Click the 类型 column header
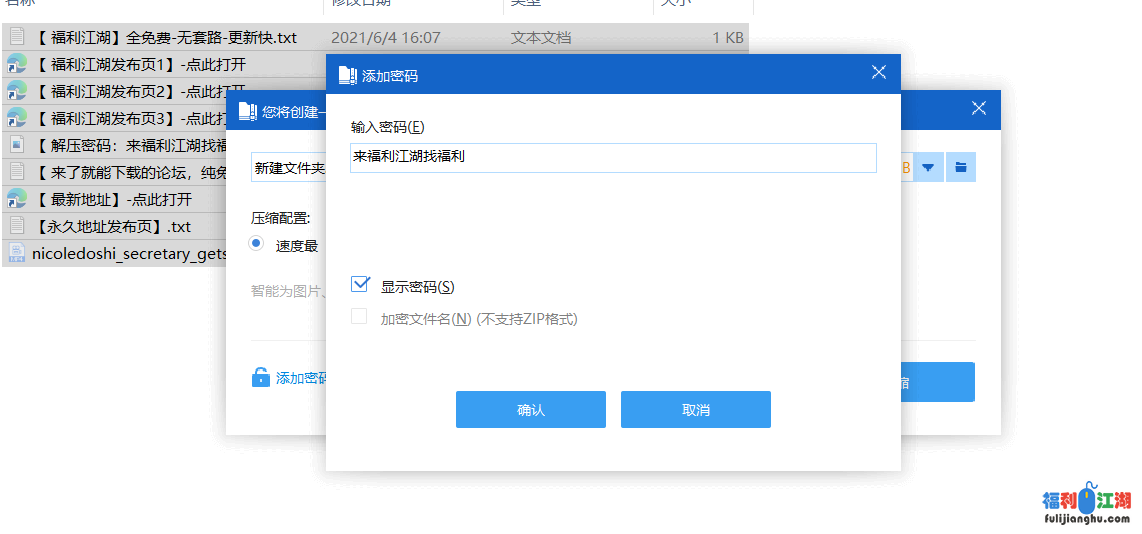The image size is (1142, 534). (527, 4)
